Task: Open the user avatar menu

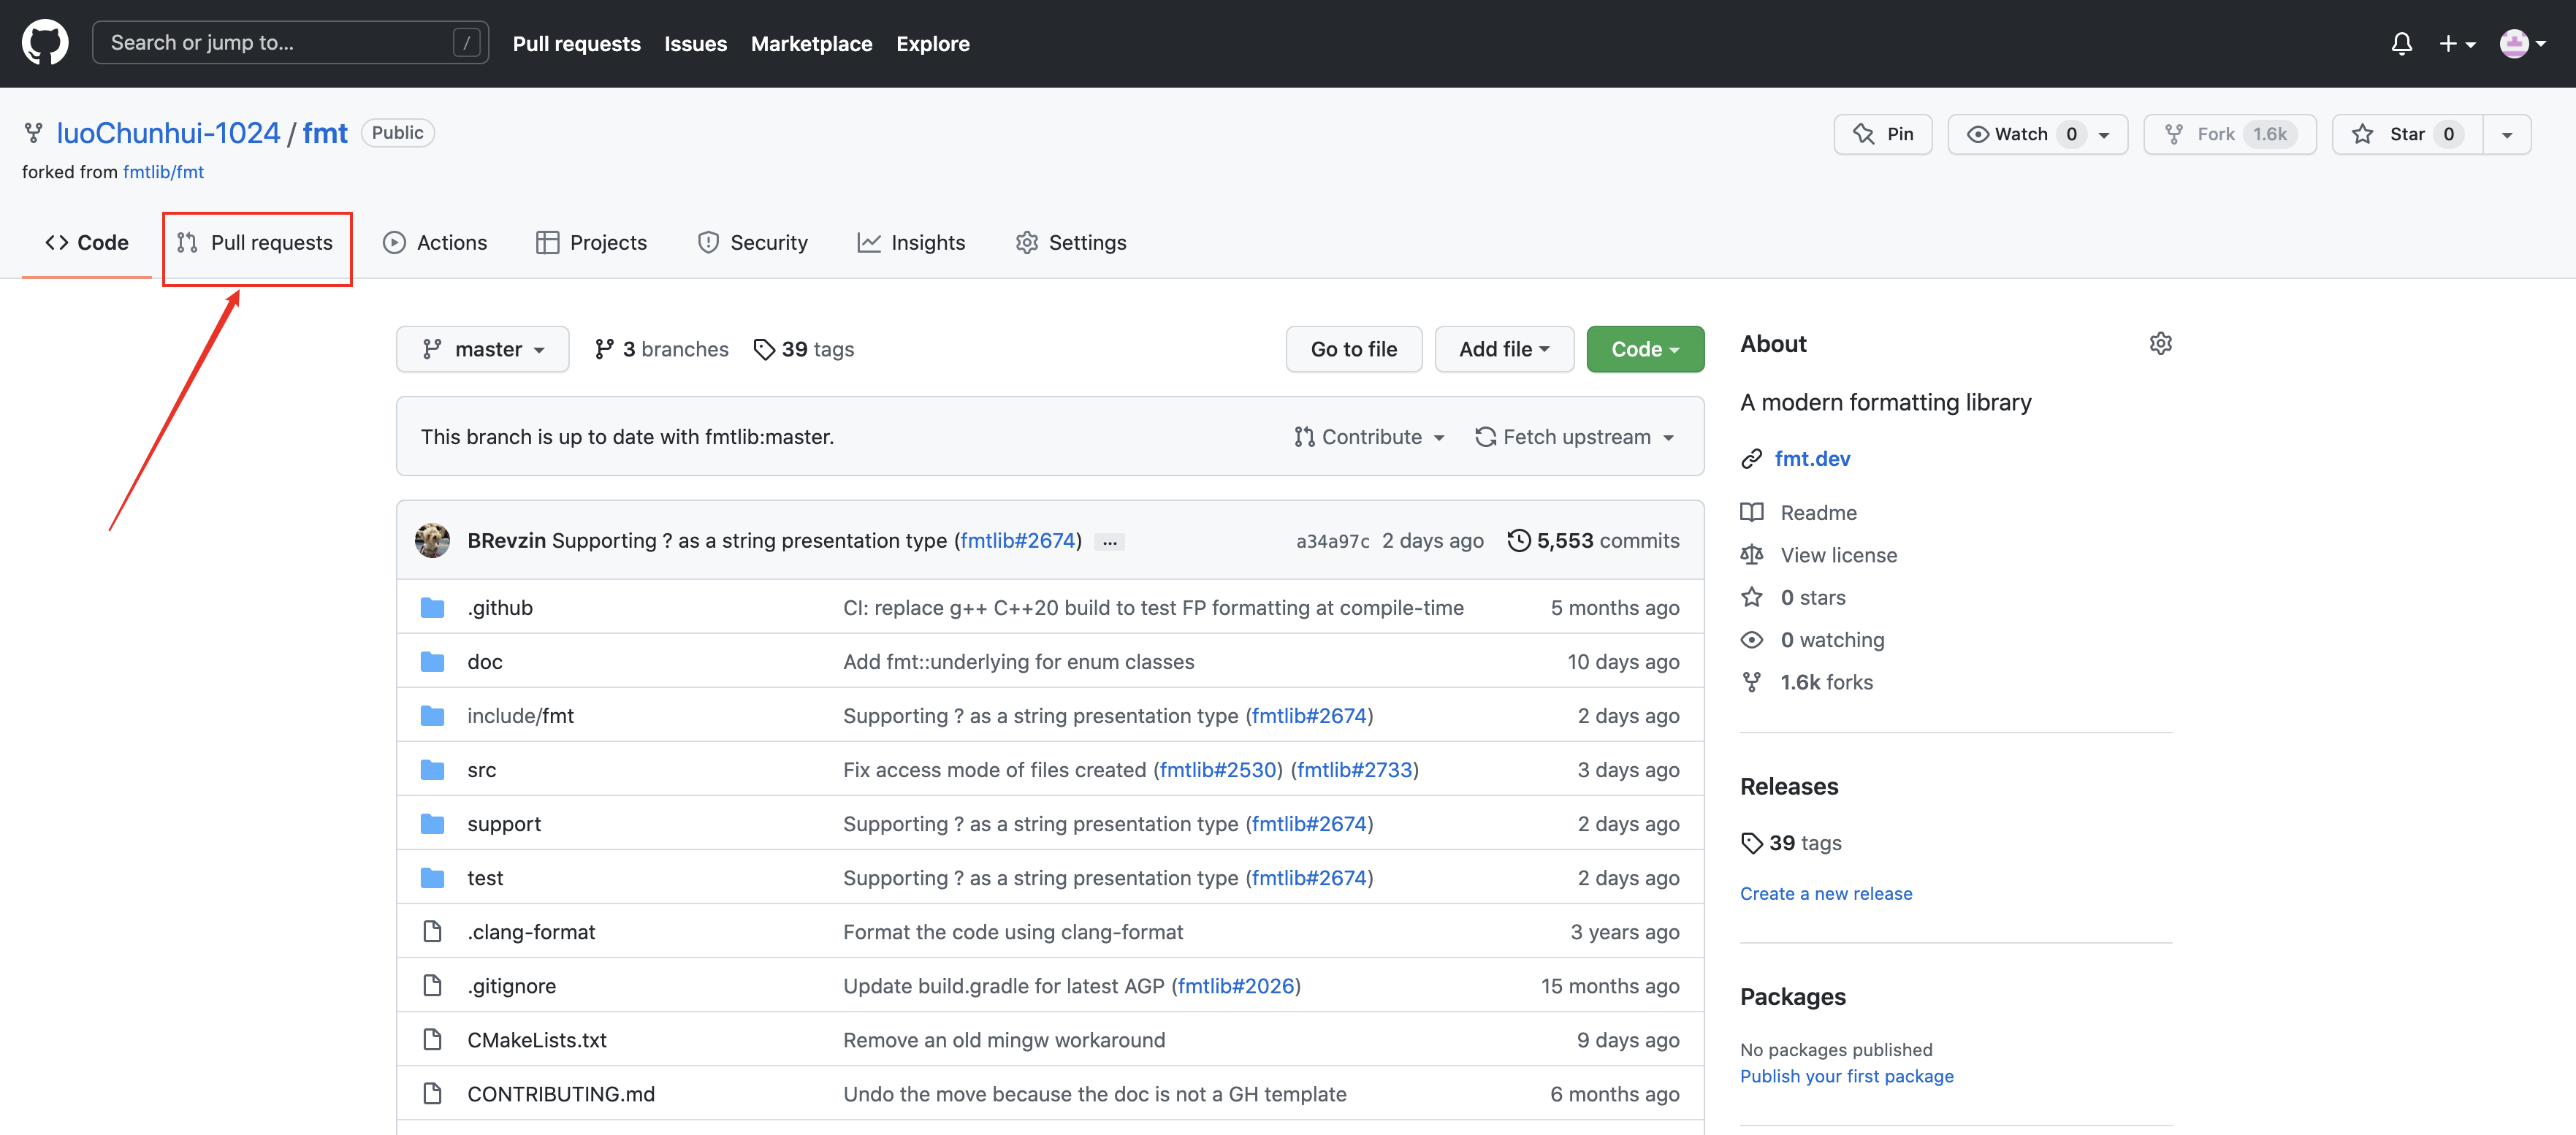Action: coord(2522,44)
